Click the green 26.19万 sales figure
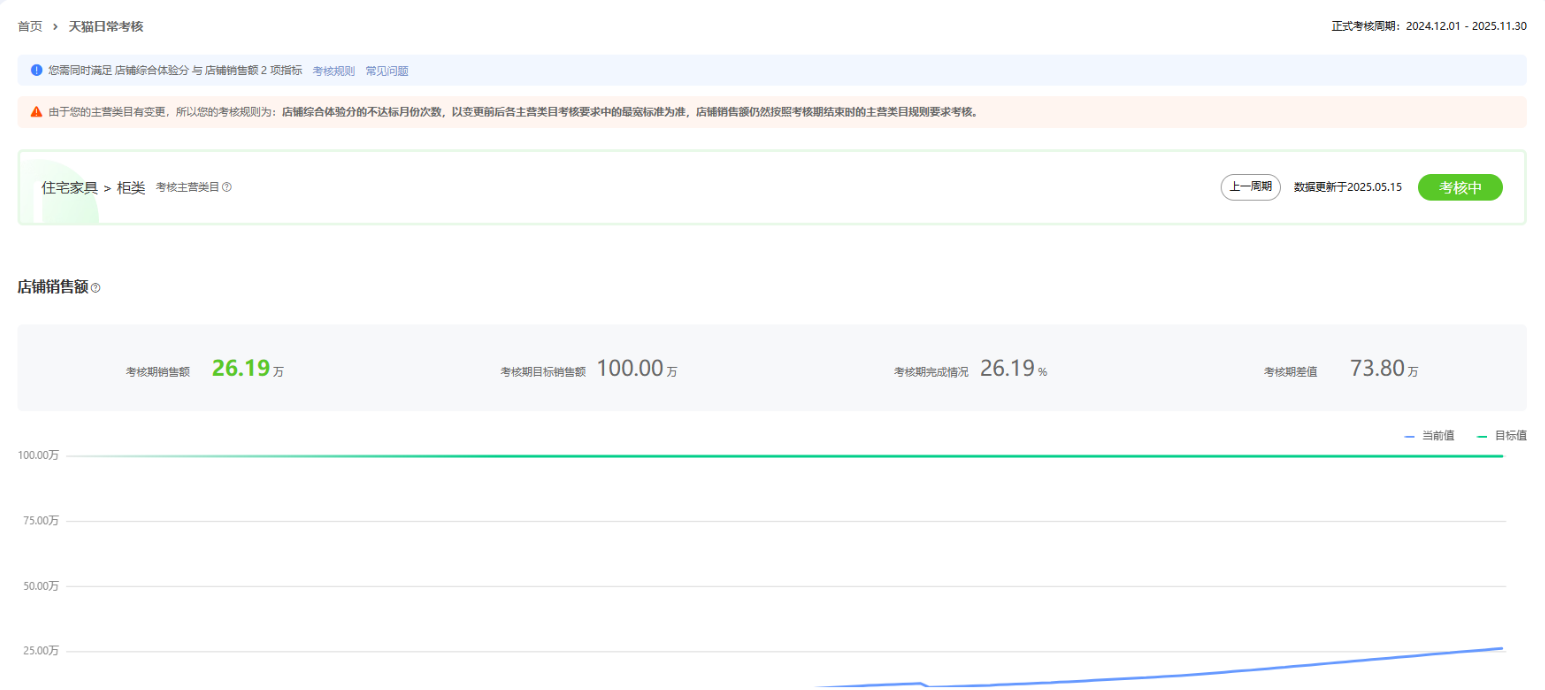The height and width of the screenshot is (690, 1545). pos(241,368)
